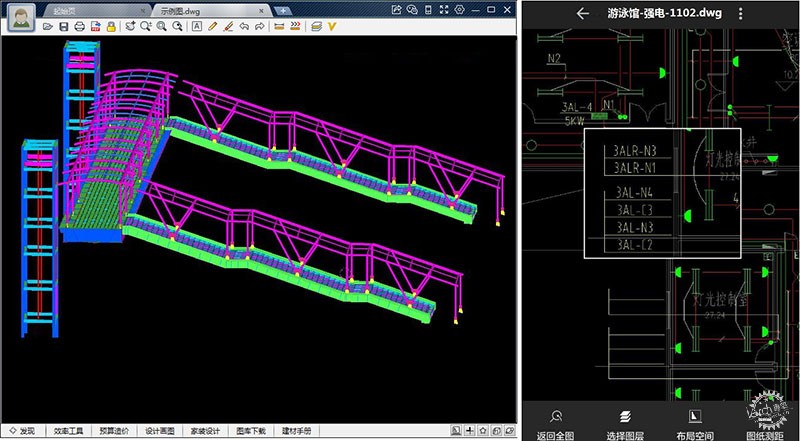800x441 pixels.
Task: Click the yellow V VIP icon
Action: click(332, 27)
